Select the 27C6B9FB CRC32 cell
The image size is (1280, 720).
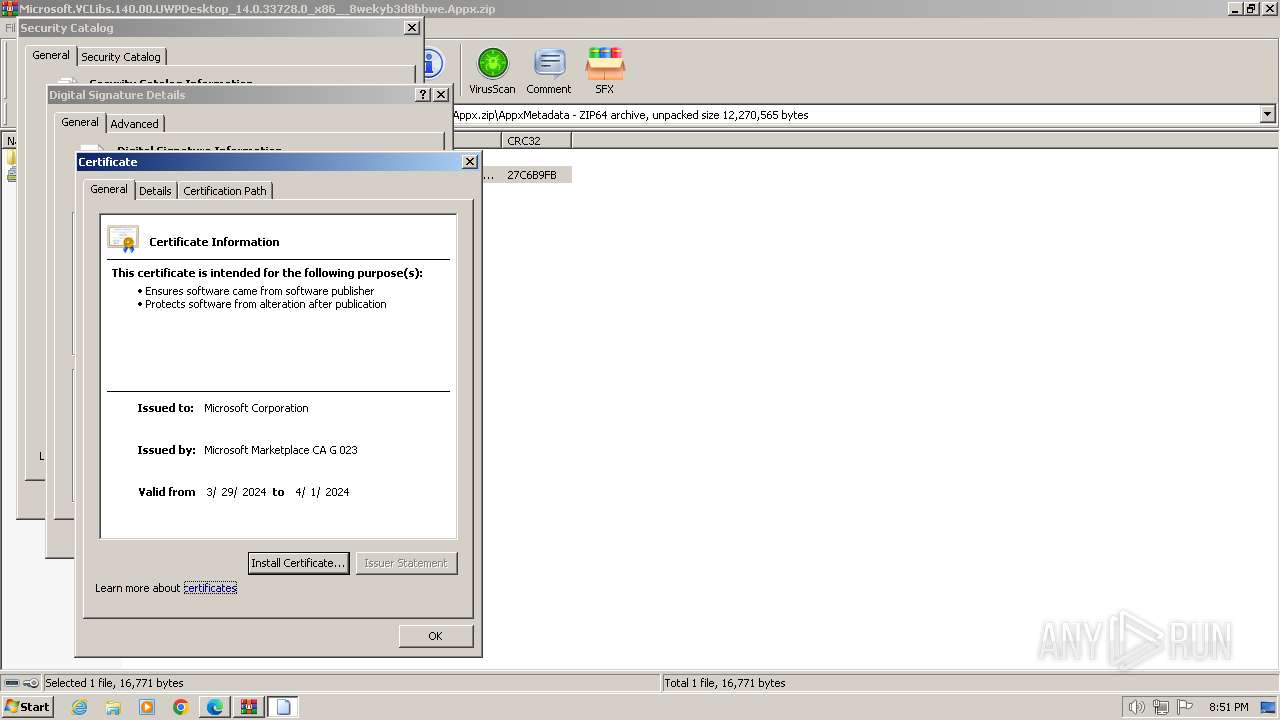point(532,175)
